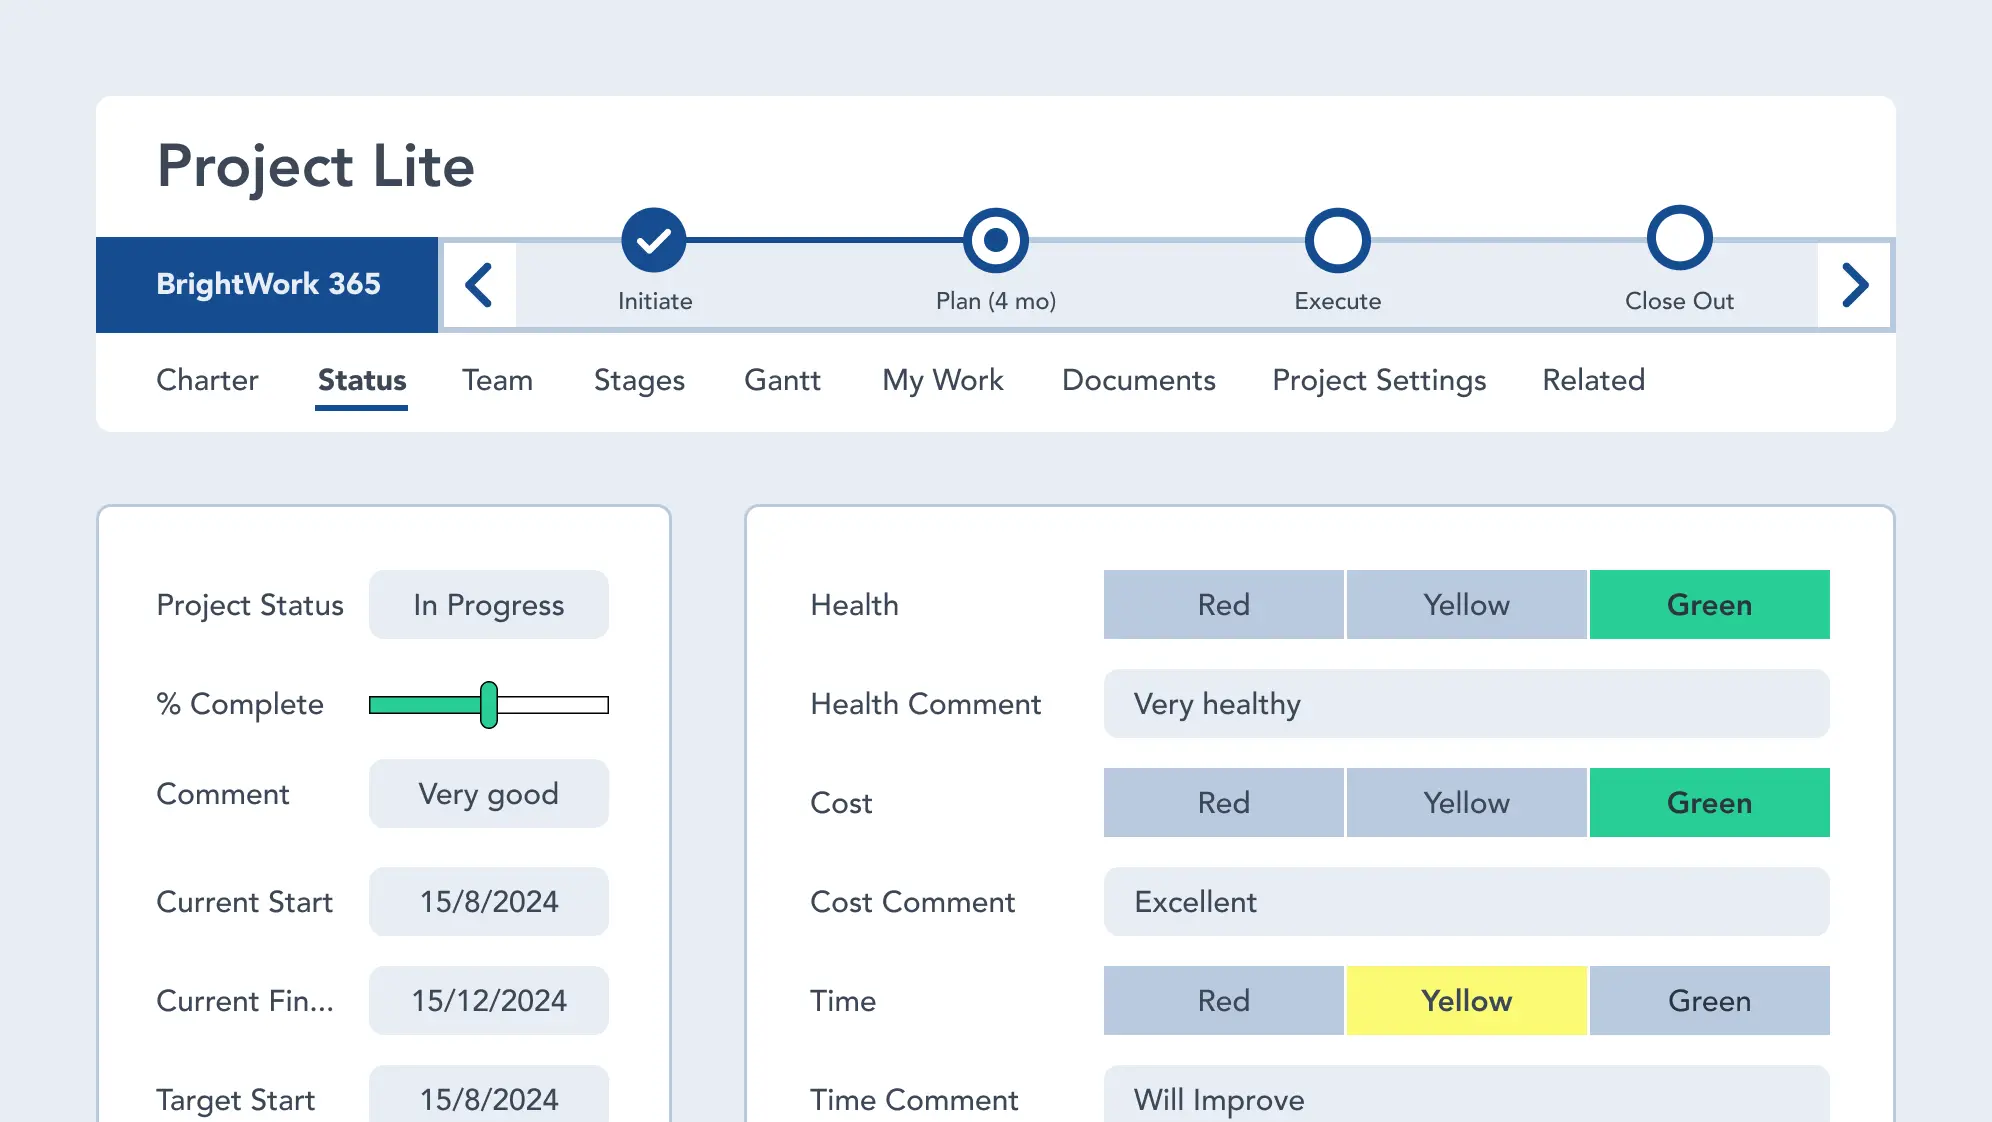Click the My Work tab label
The width and height of the screenshot is (1992, 1122).
(x=941, y=380)
